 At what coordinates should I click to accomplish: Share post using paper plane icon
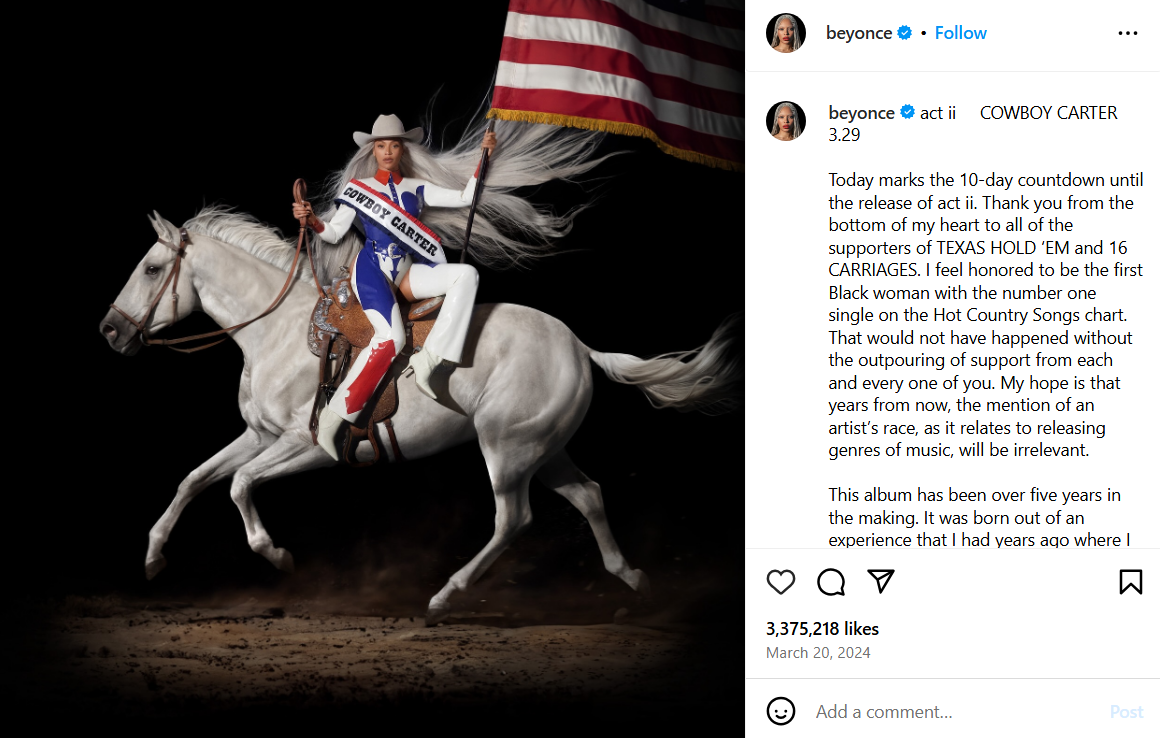click(881, 581)
